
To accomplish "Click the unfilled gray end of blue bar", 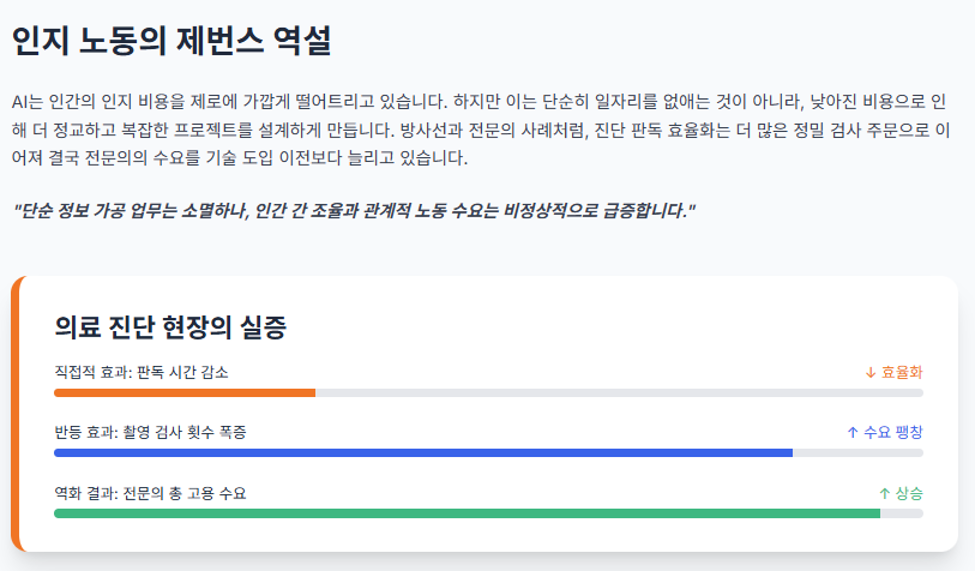I will (858, 453).
